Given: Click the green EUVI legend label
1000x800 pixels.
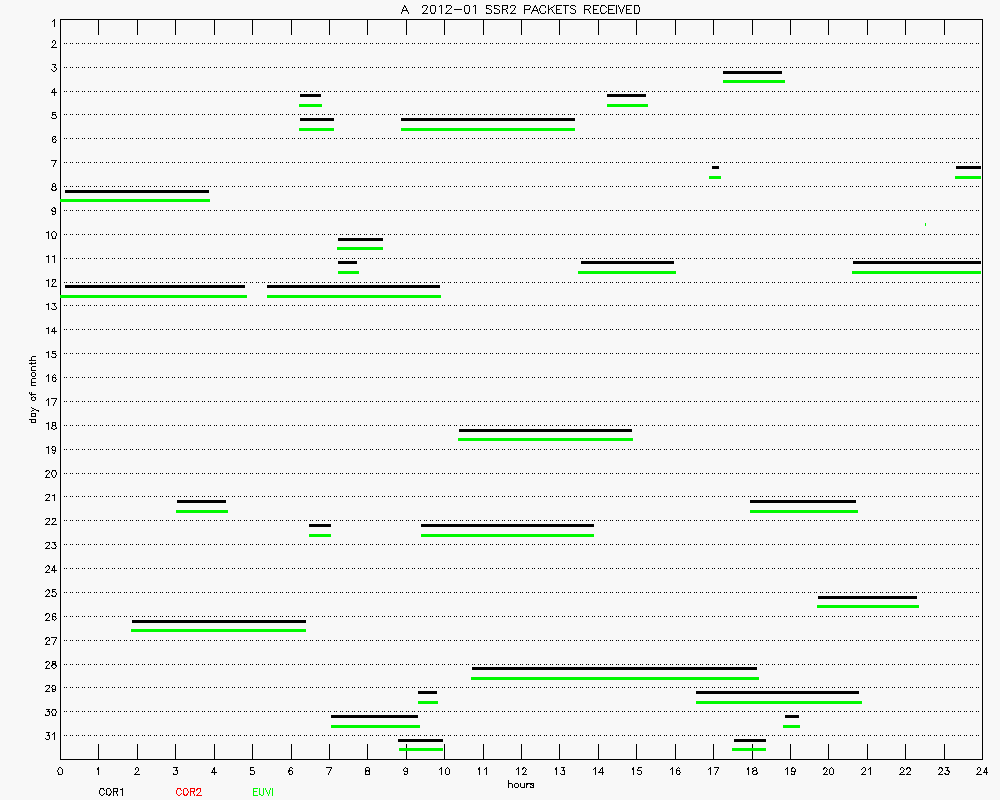Looking at the screenshot, I should click(x=264, y=792).
